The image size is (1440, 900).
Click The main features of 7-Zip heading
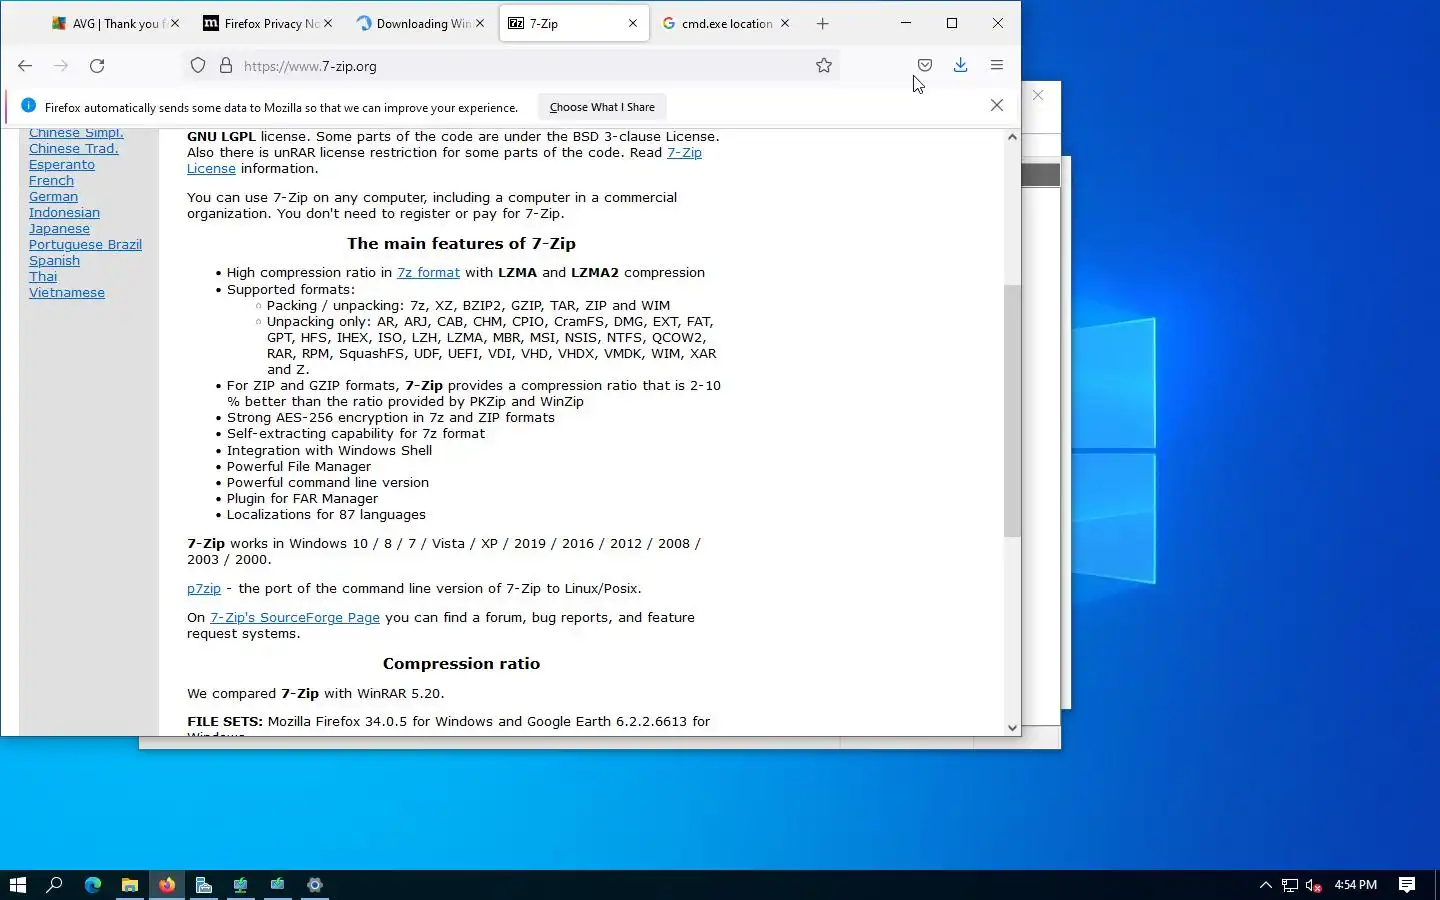(x=461, y=244)
